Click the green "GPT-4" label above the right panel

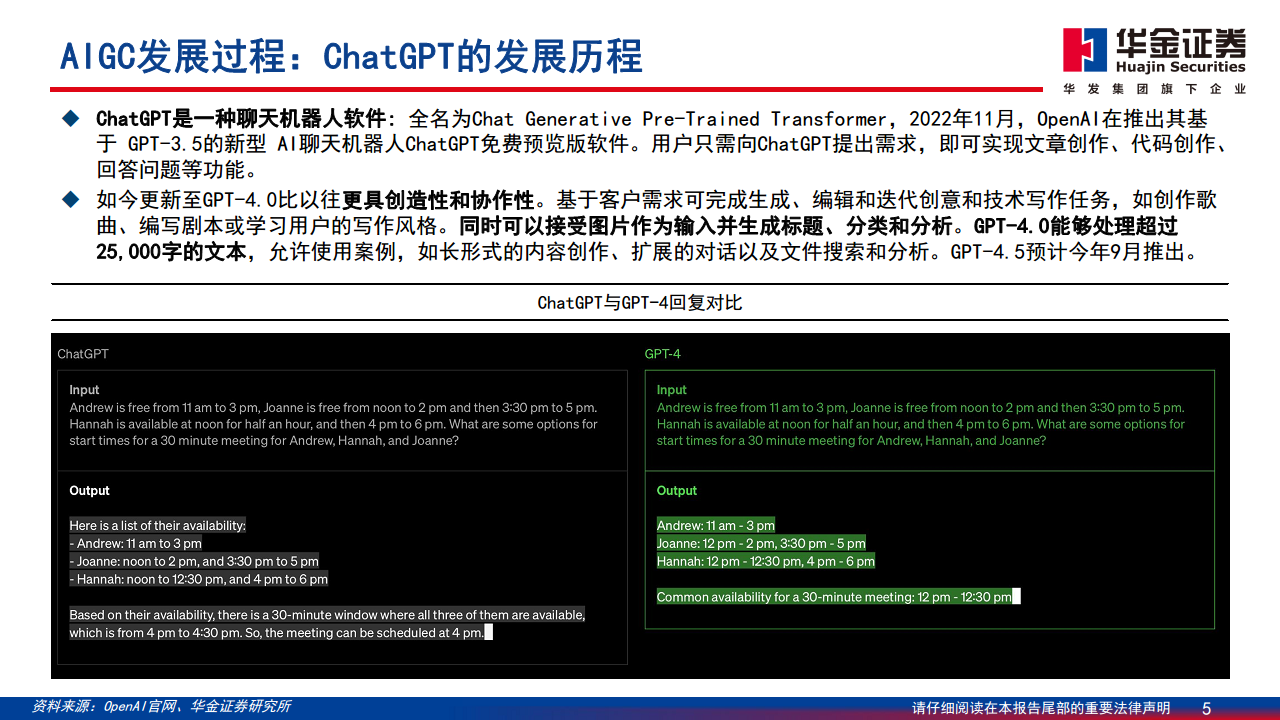tap(662, 354)
